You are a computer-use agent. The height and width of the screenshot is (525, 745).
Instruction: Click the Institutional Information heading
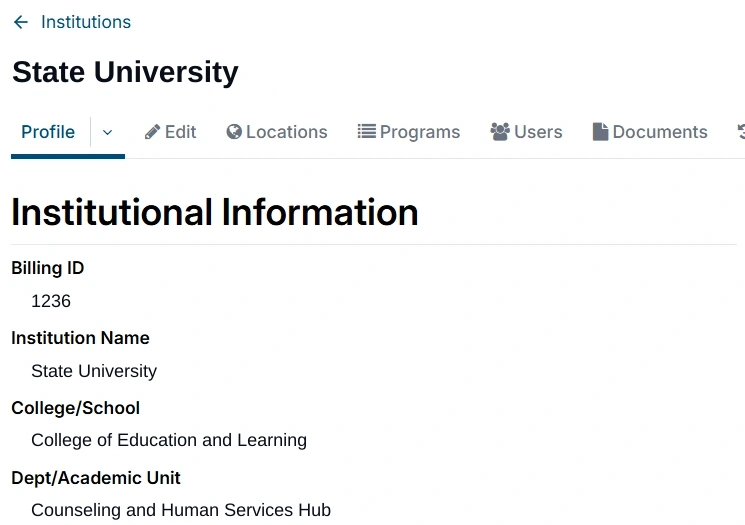pyautogui.click(x=215, y=212)
